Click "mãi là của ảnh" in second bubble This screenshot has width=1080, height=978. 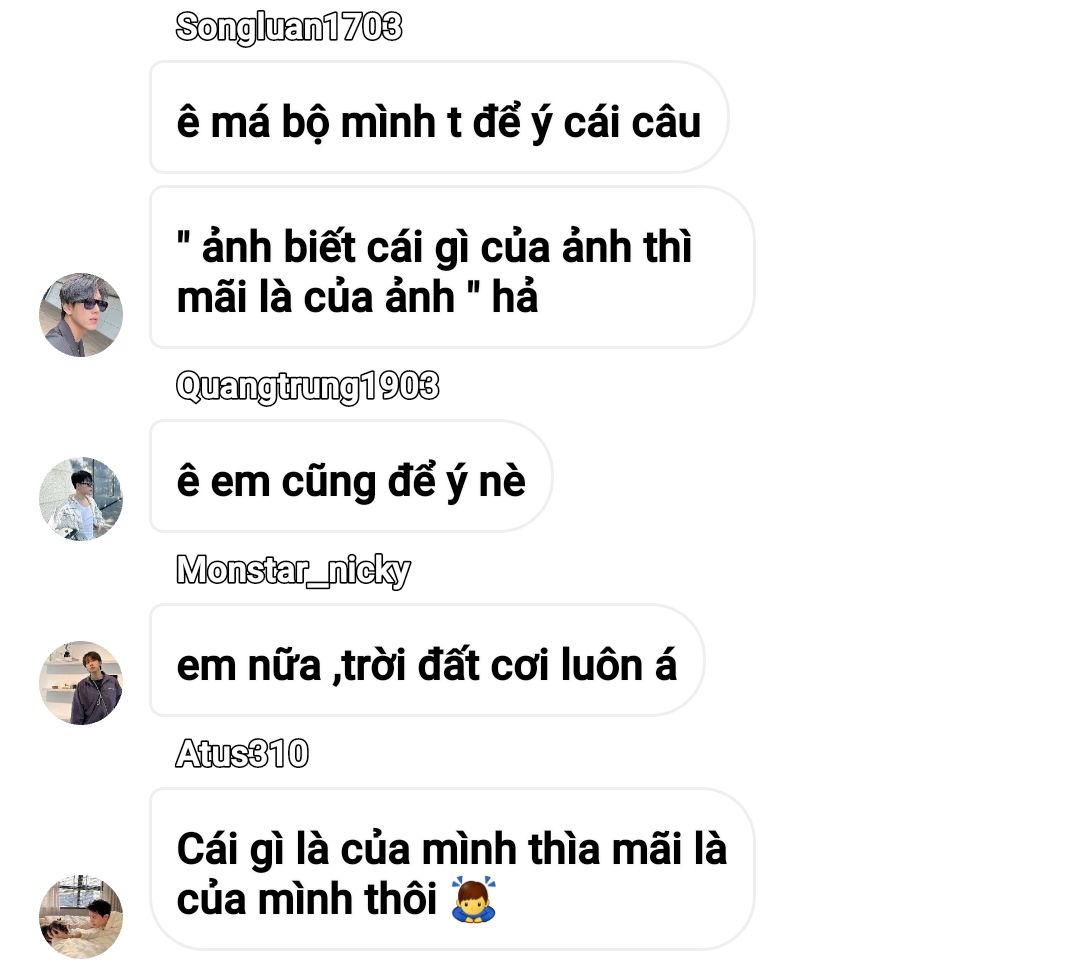(315, 298)
